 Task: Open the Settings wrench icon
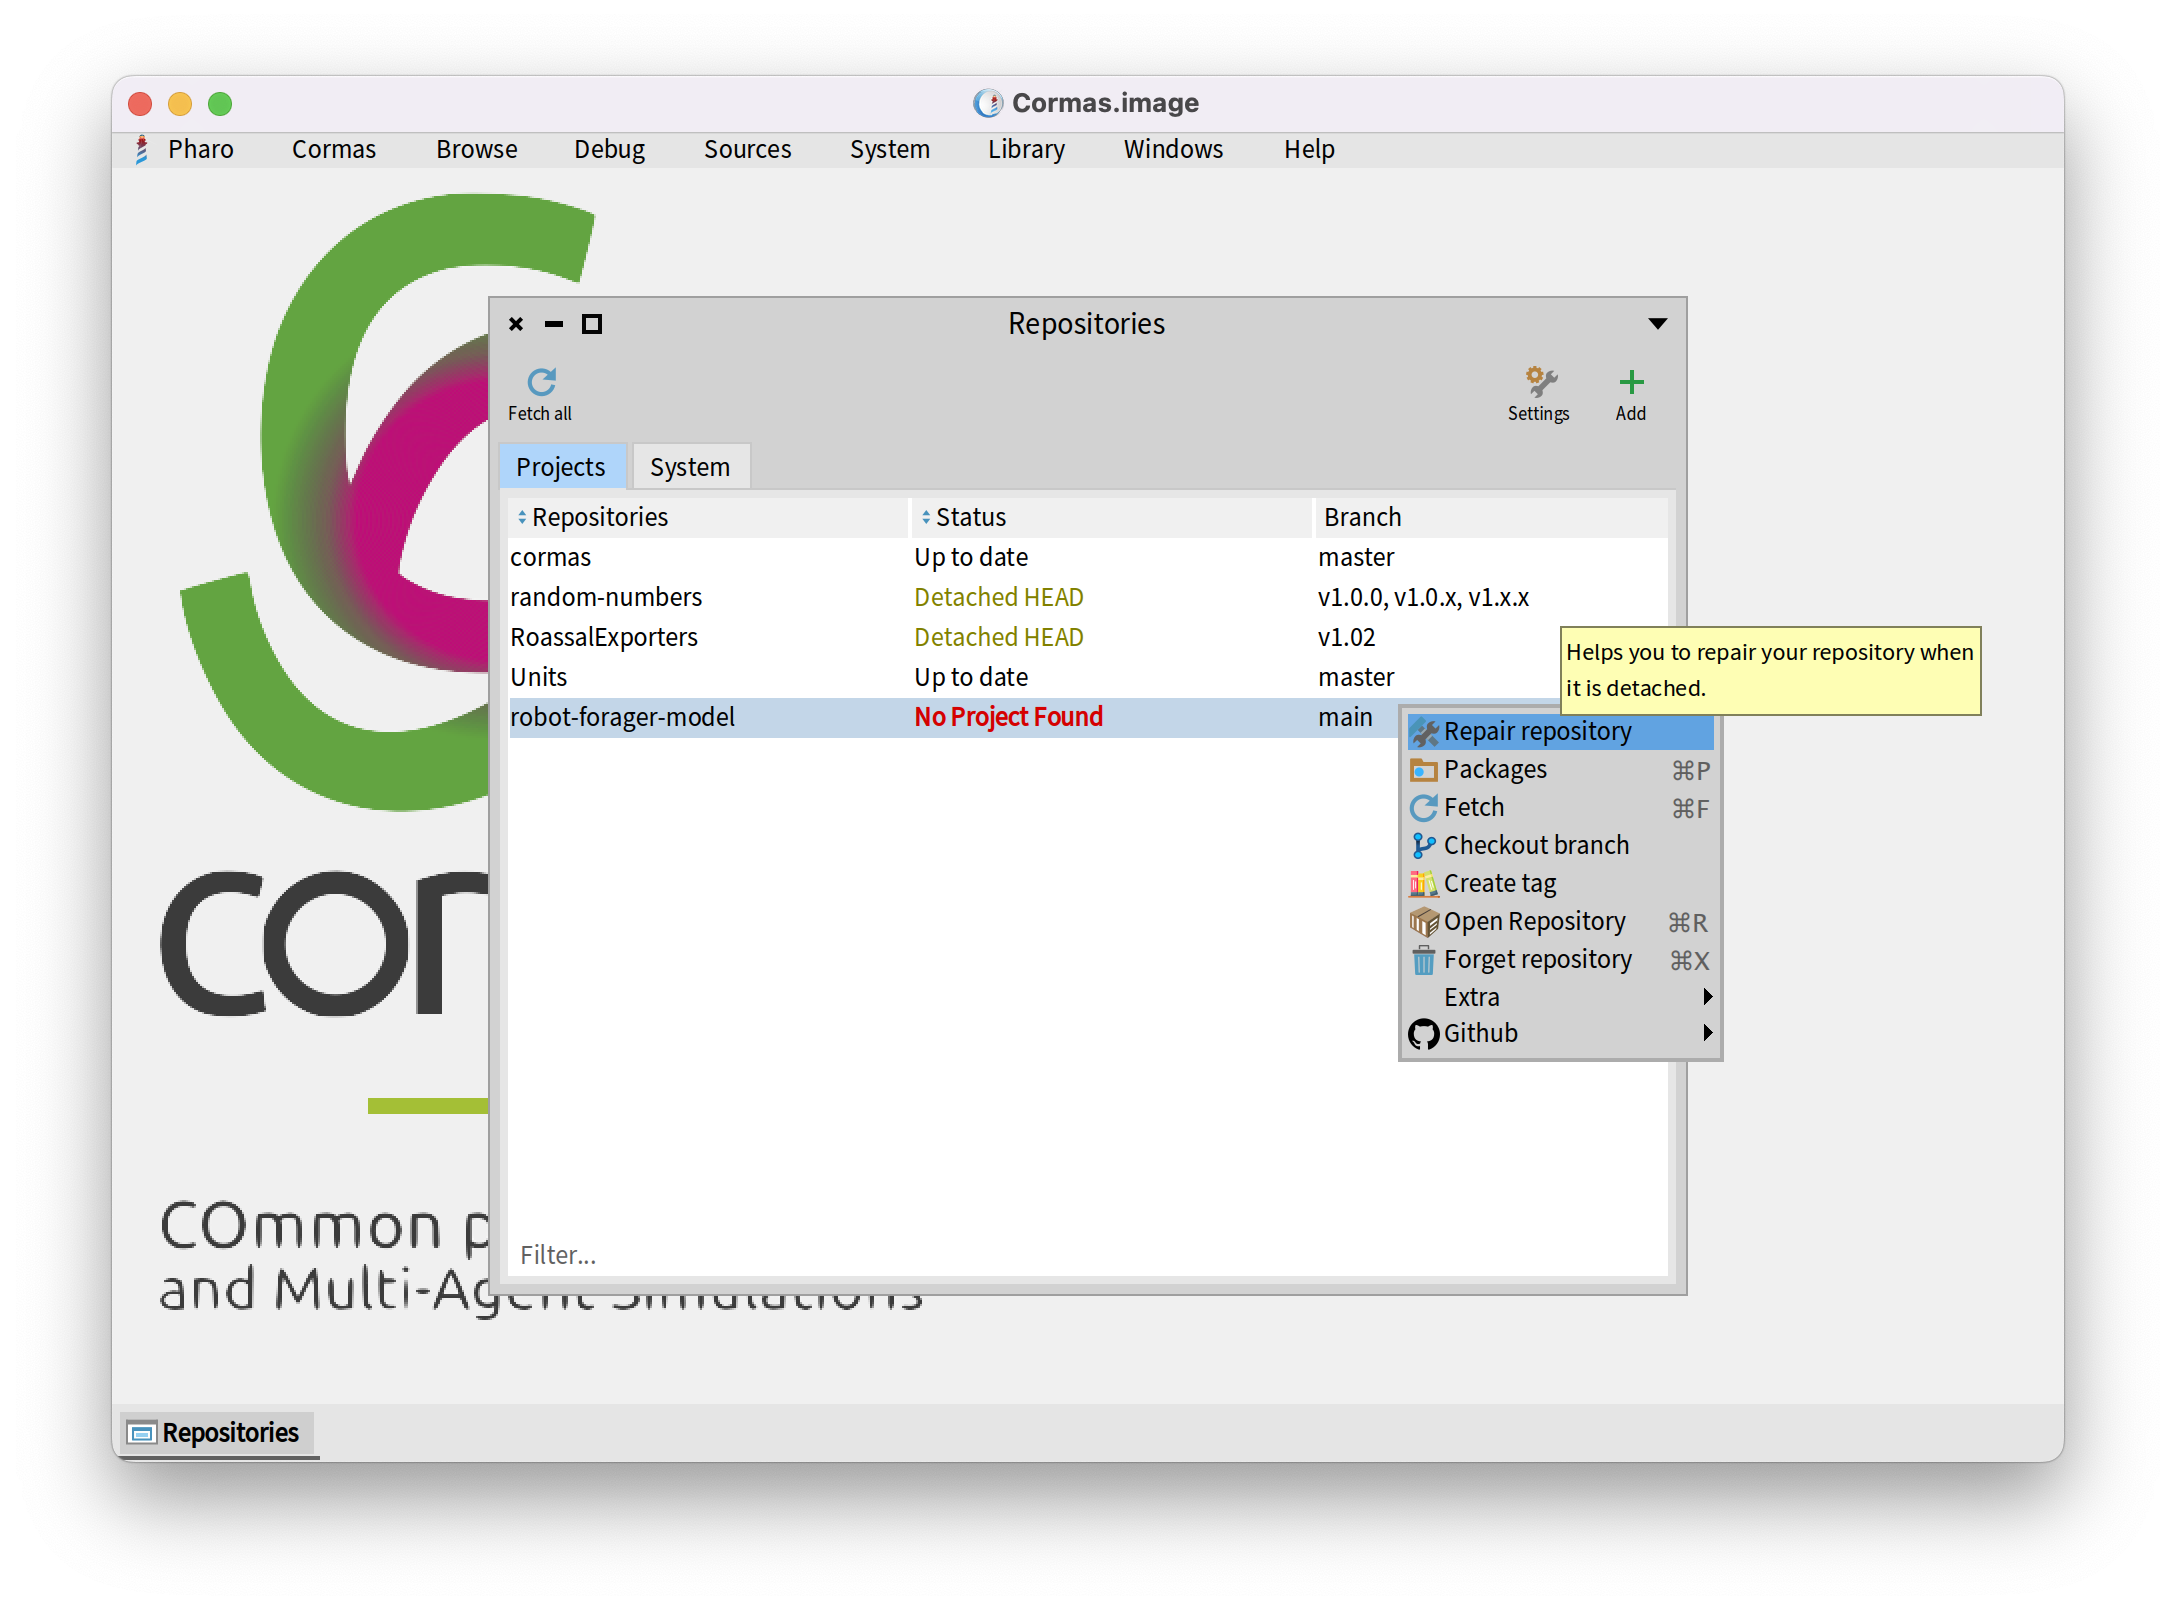1540,382
